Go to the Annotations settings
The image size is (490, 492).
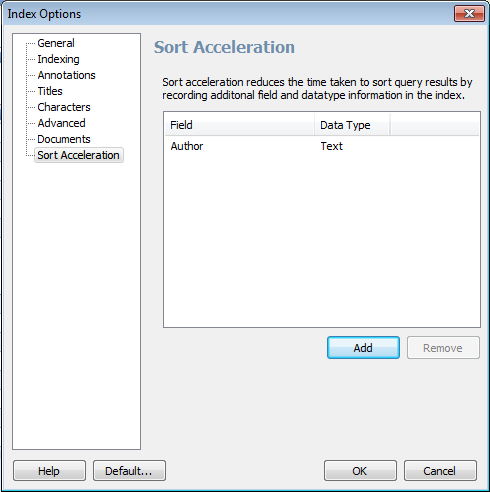66,75
